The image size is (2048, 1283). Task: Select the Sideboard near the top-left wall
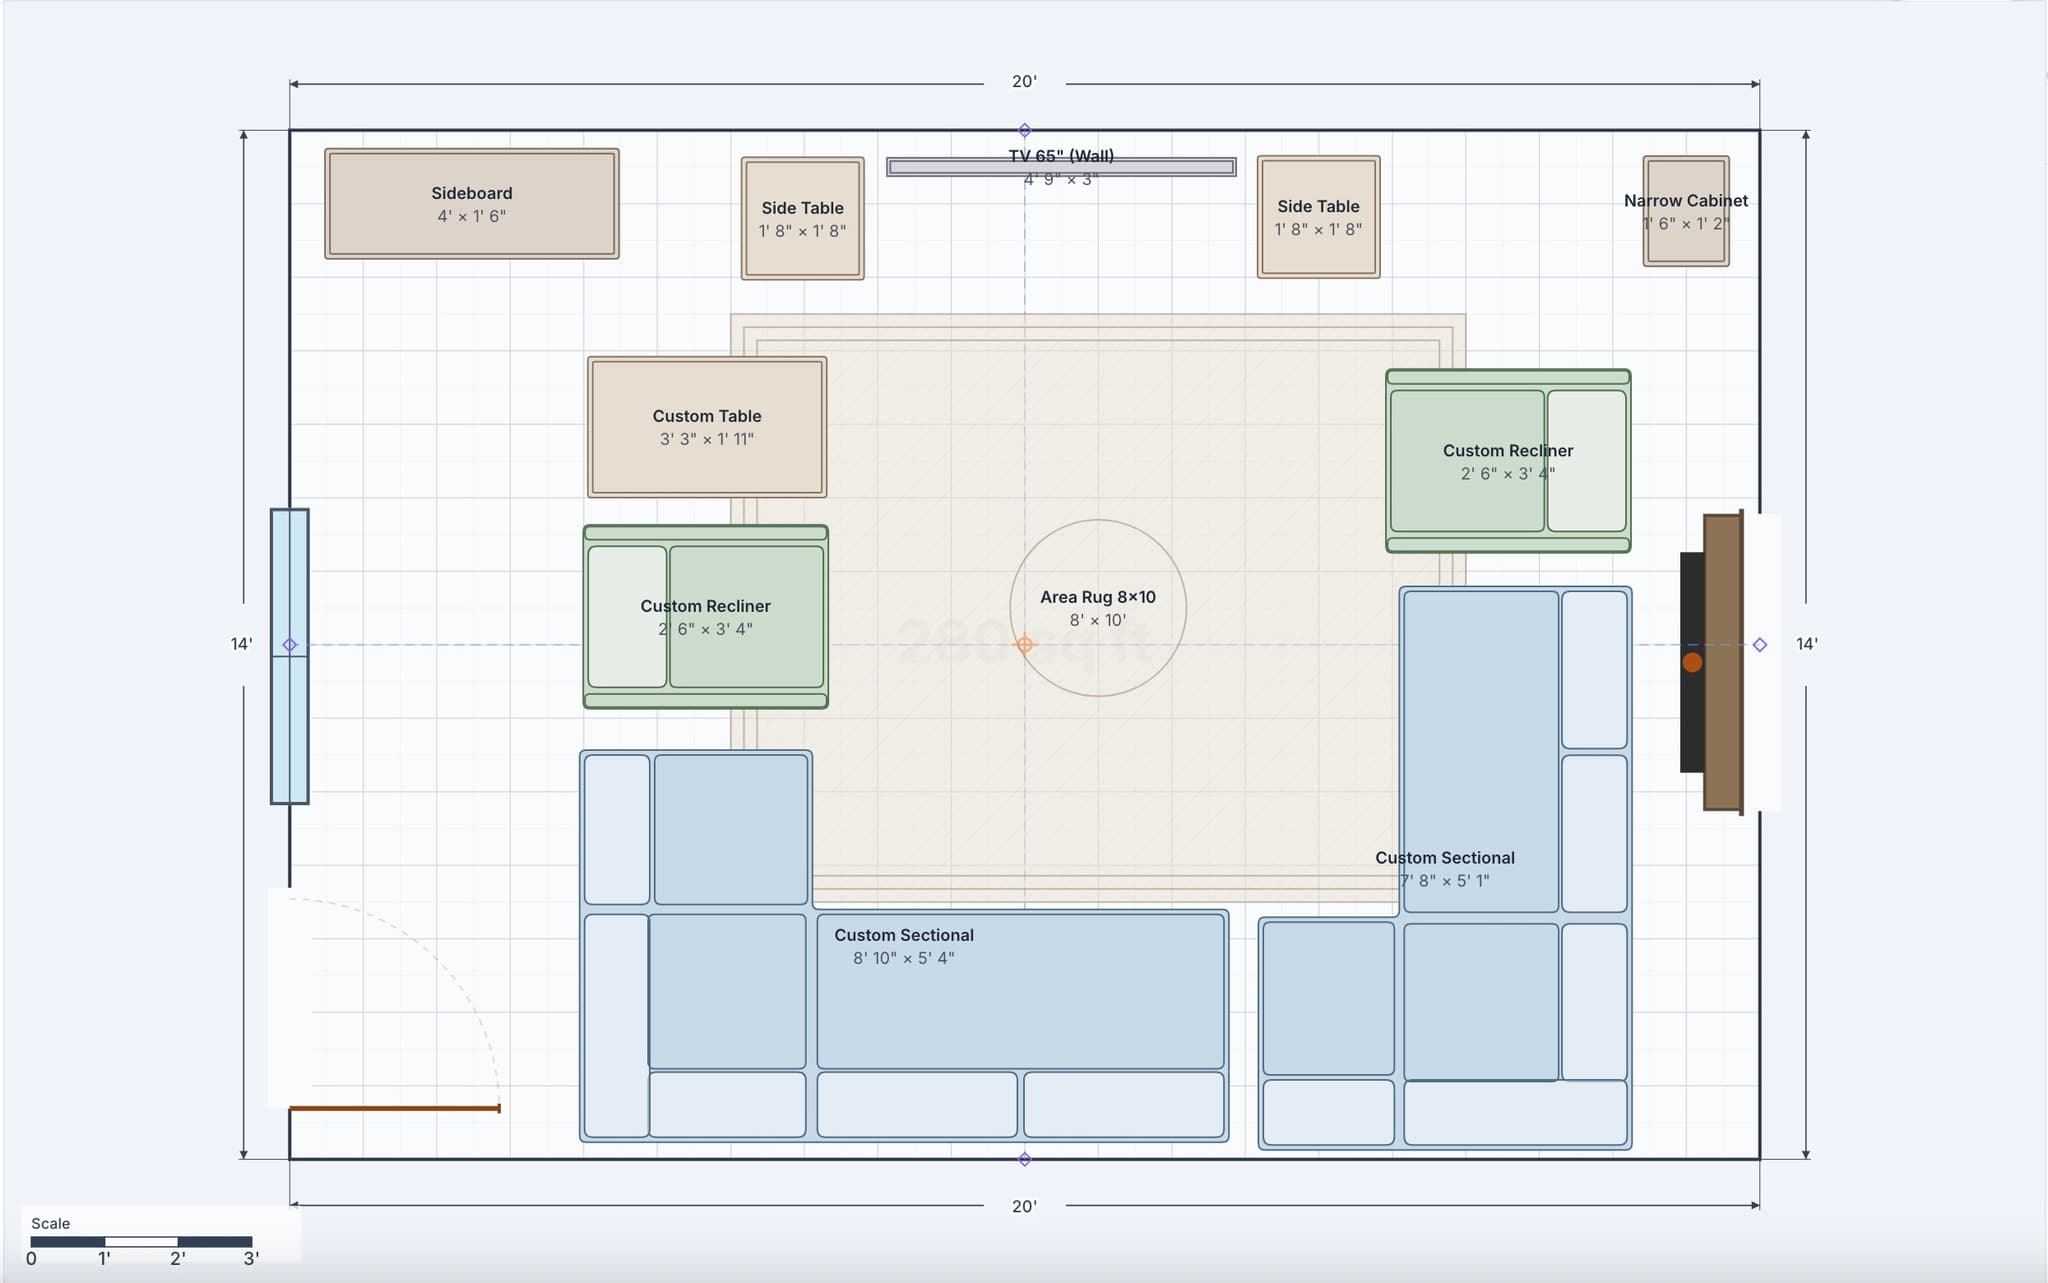(x=470, y=203)
